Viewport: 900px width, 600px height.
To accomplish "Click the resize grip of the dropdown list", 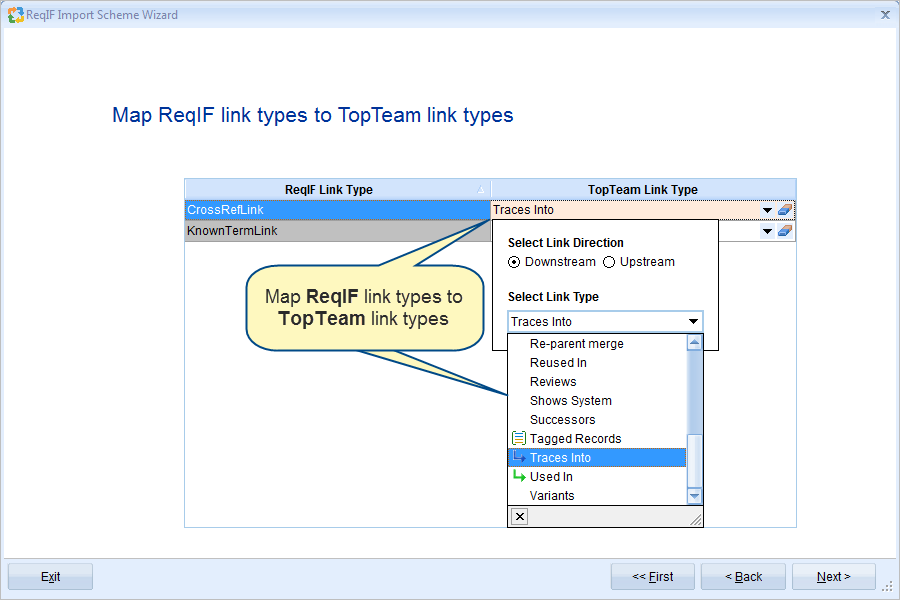I will tap(696, 520).
